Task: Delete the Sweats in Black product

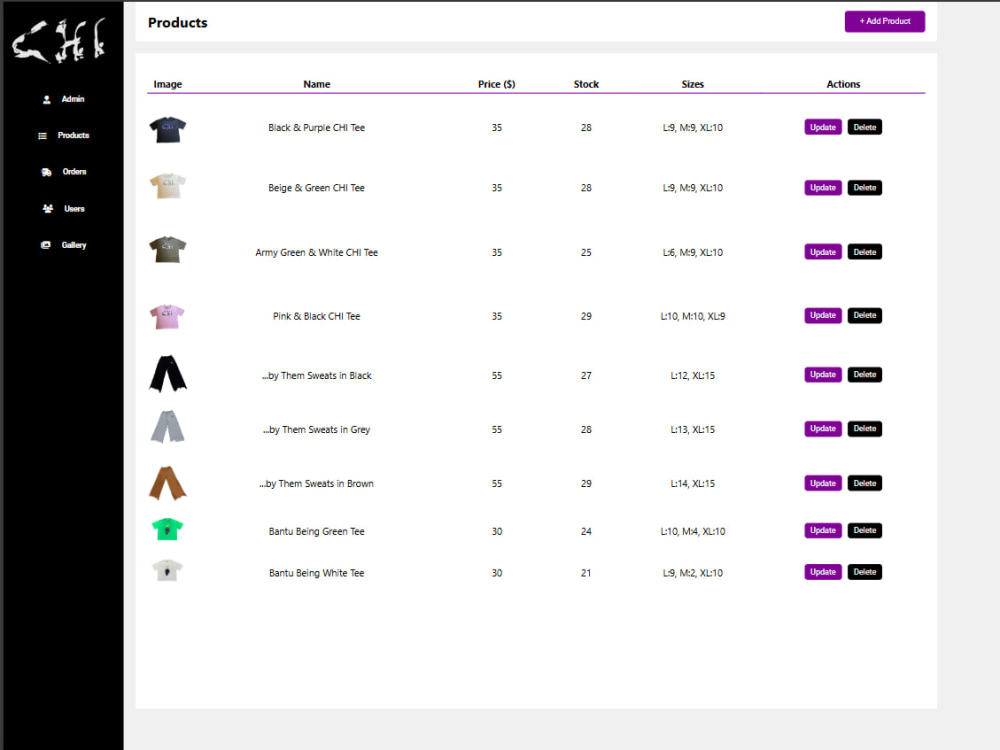Action: [x=864, y=374]
